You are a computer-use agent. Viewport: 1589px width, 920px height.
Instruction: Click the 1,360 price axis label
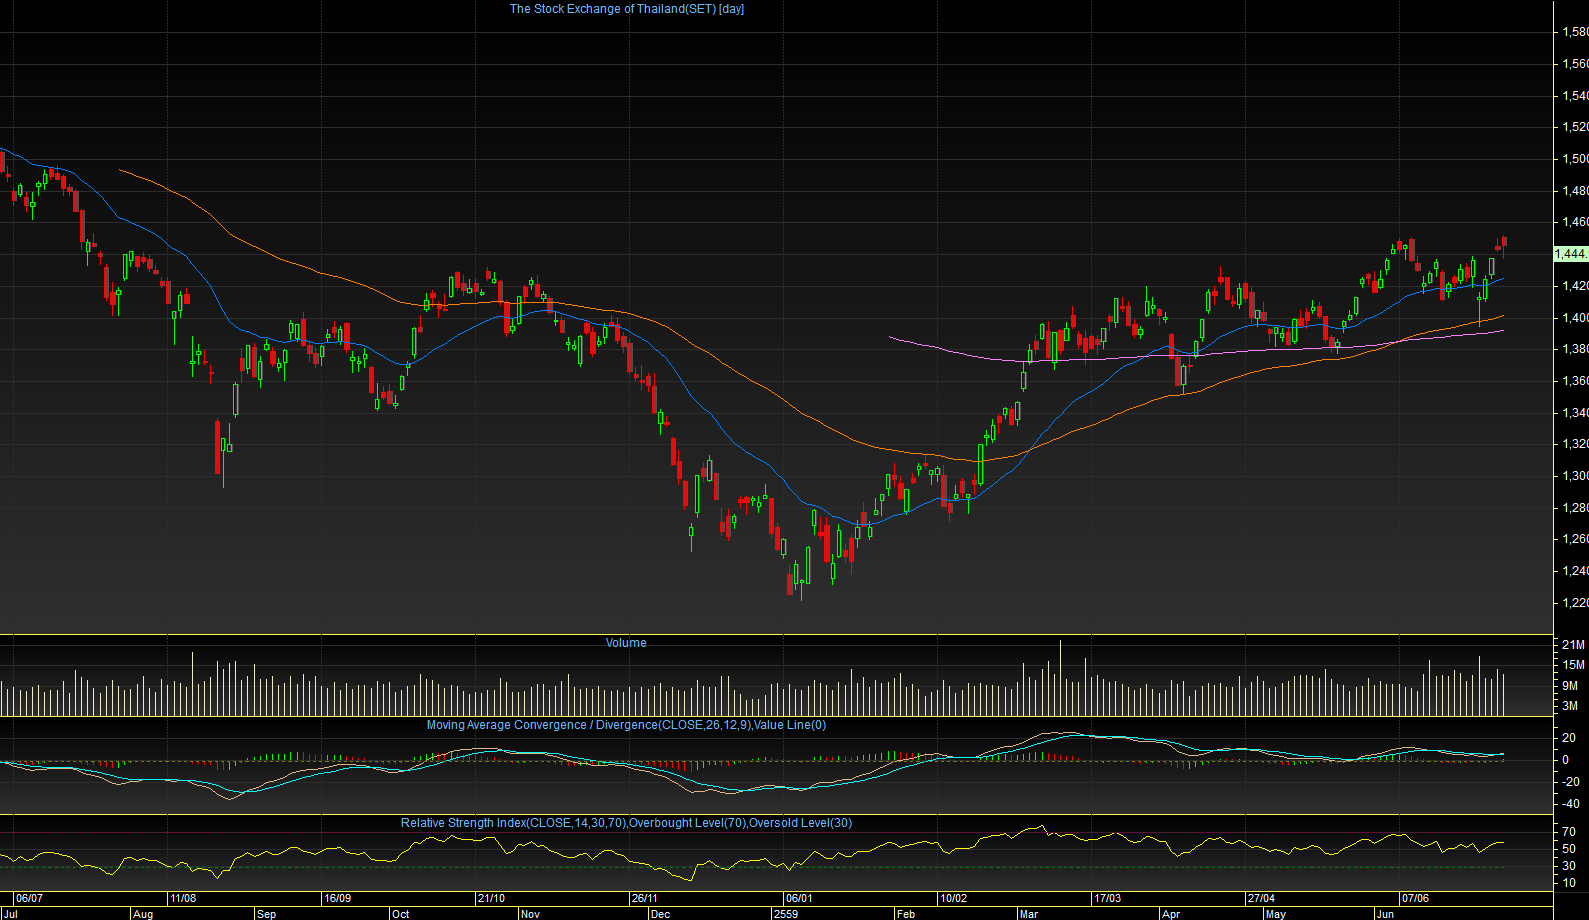pyautogui.click(x=1575, y=381)
